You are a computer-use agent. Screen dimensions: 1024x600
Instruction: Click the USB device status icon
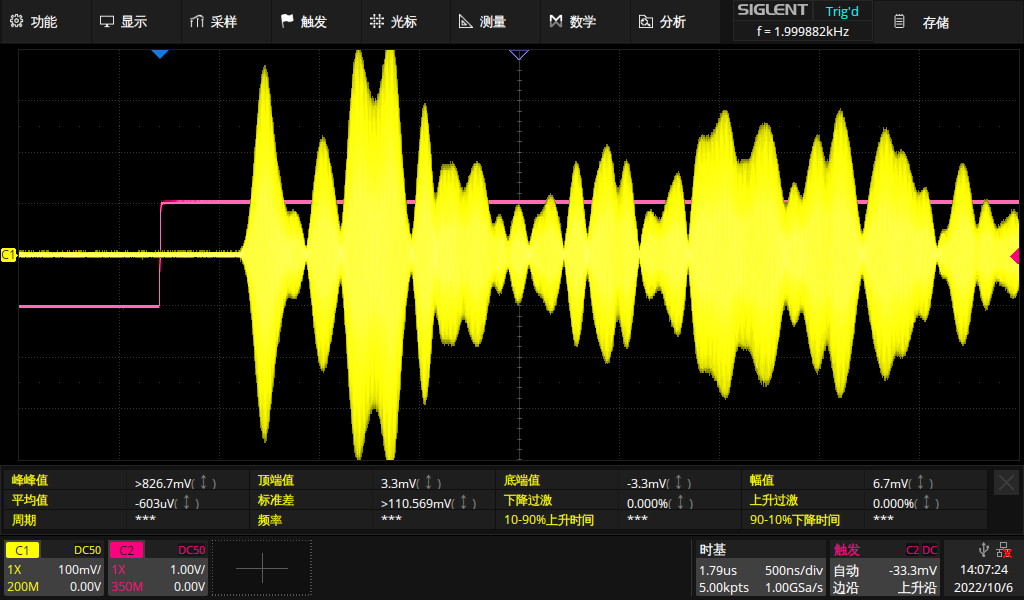click(983, 549)
